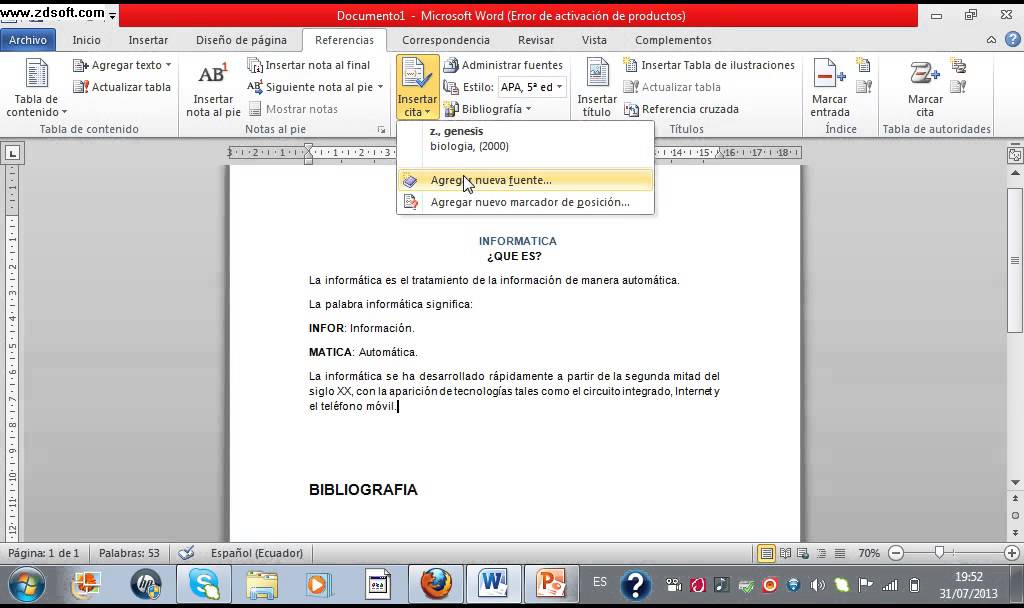1024x608 pixels.
Task: Expand the Siguiente nota al pie arrow
Action: [380, 87]
